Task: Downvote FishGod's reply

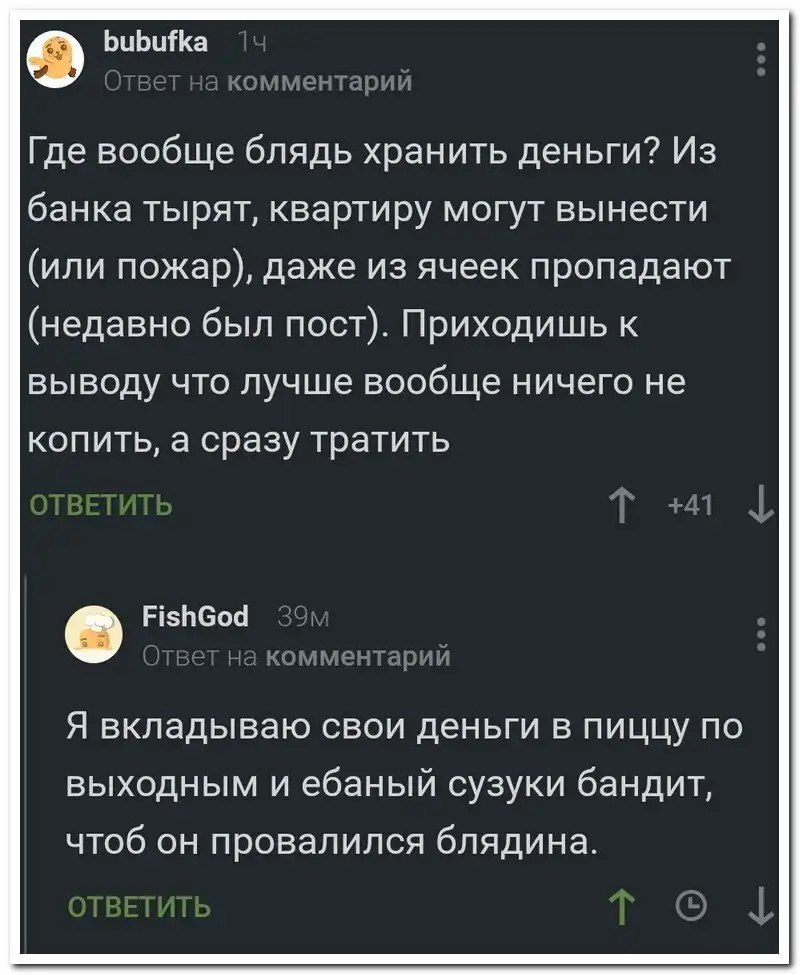Action: click(x=761, y=906)
